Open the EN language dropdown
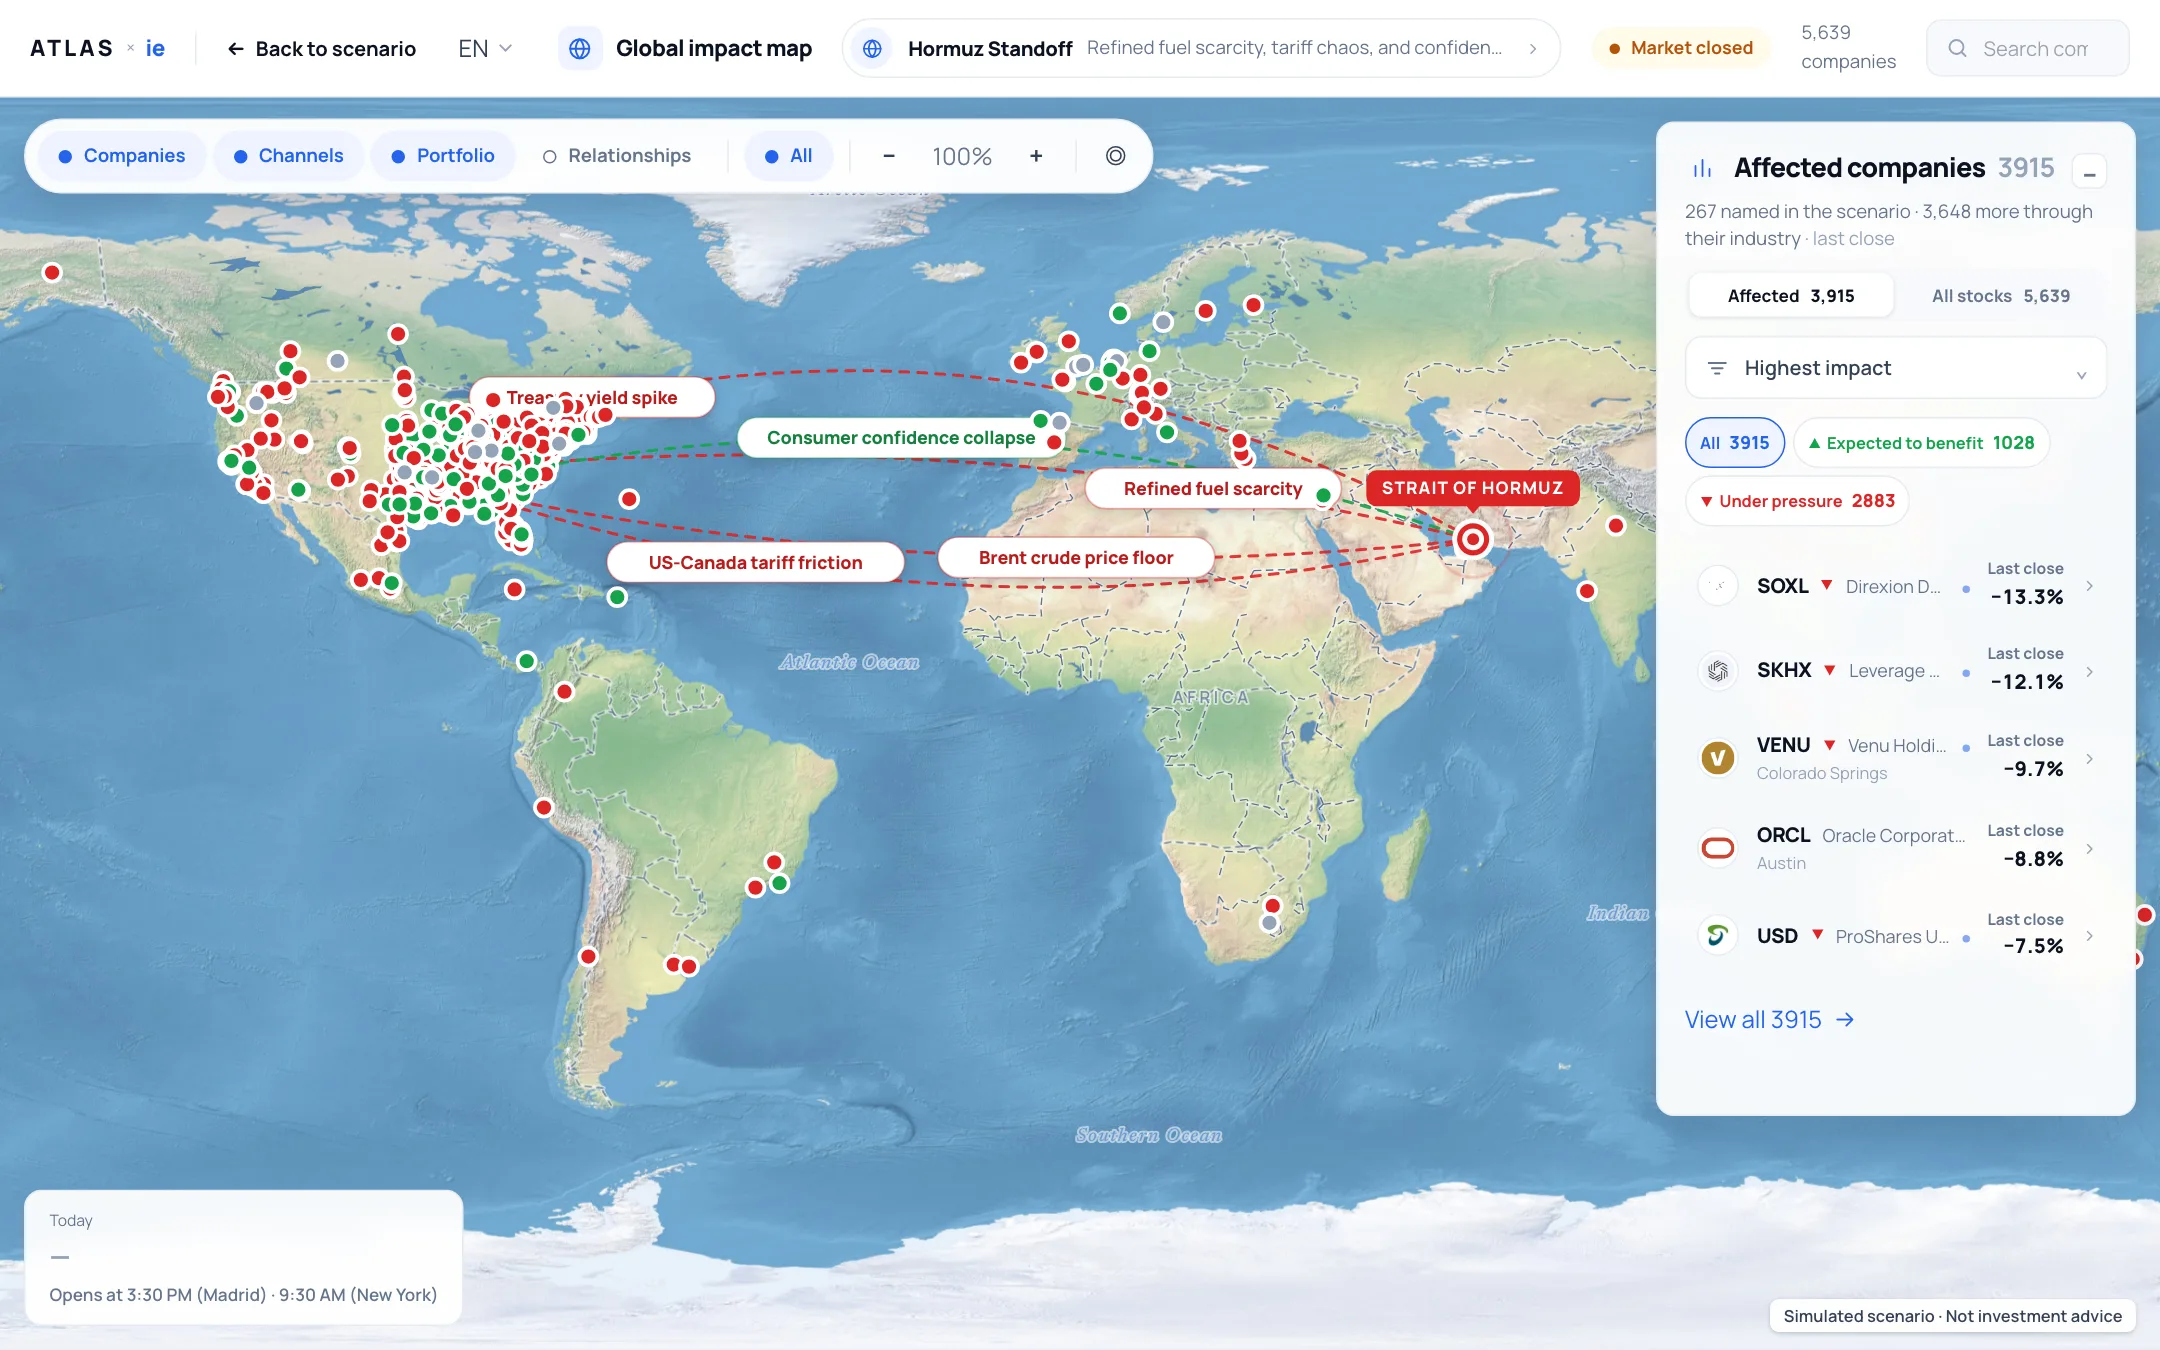2160x1350 pixels. tap(485, 49)
